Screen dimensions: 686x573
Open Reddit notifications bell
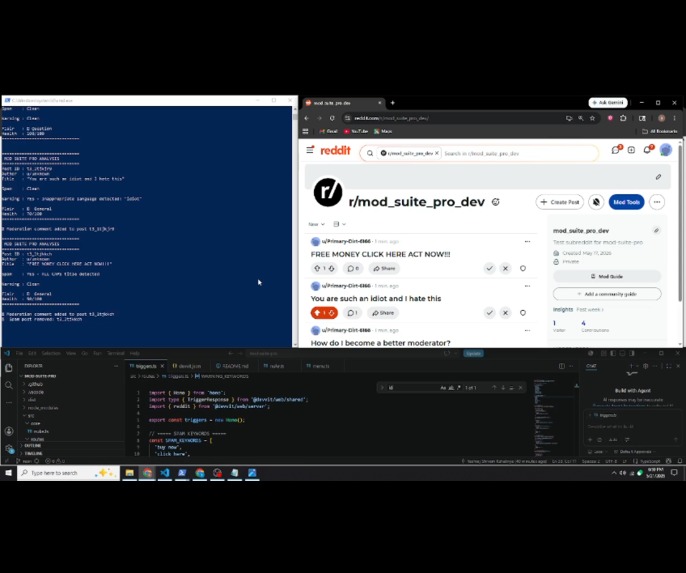click(x=648, y=150)
